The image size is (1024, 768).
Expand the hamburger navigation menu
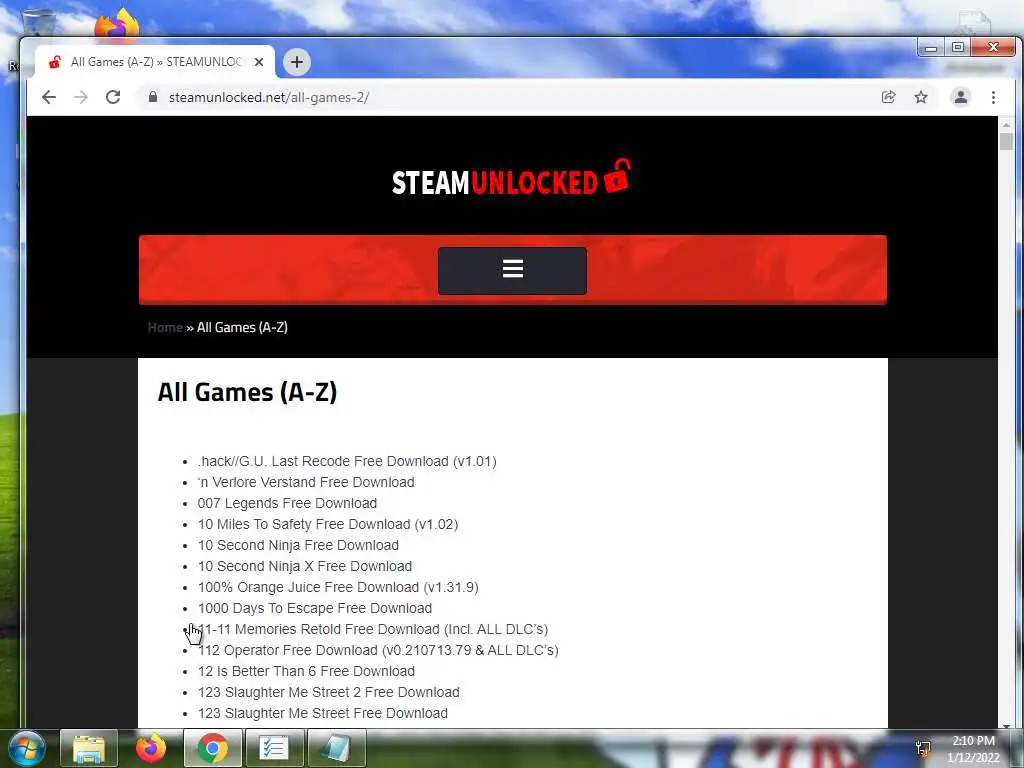coord(512,270)
